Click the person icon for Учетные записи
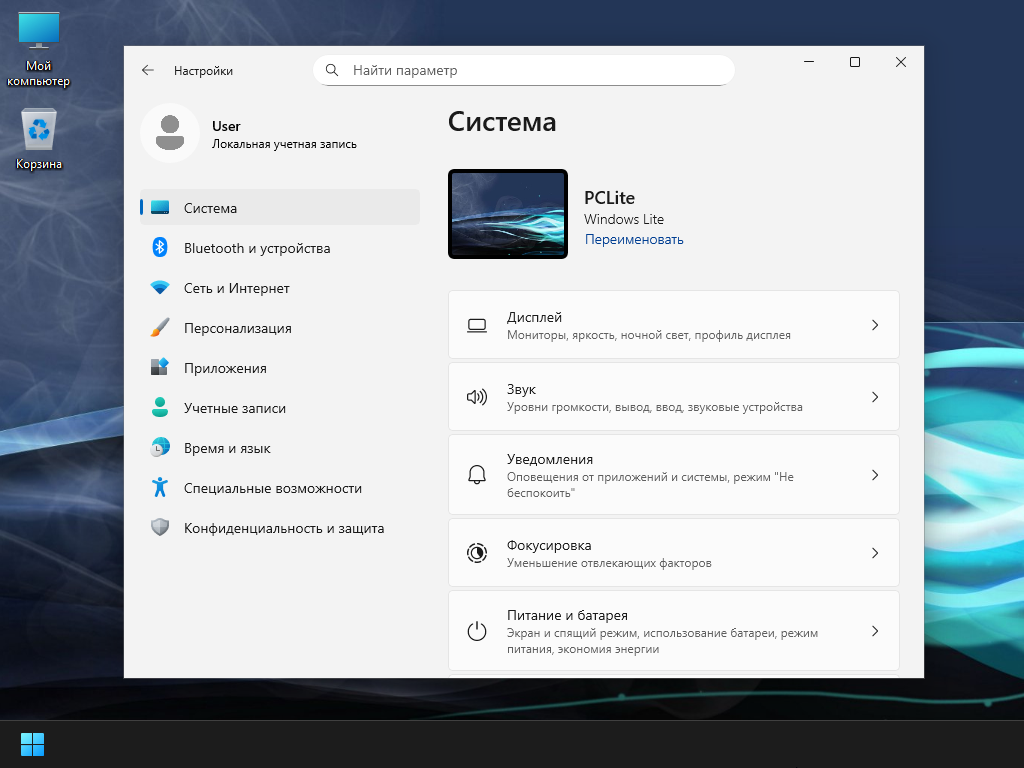The width and height of the screenshot is (1024, 768). (160, 408)
